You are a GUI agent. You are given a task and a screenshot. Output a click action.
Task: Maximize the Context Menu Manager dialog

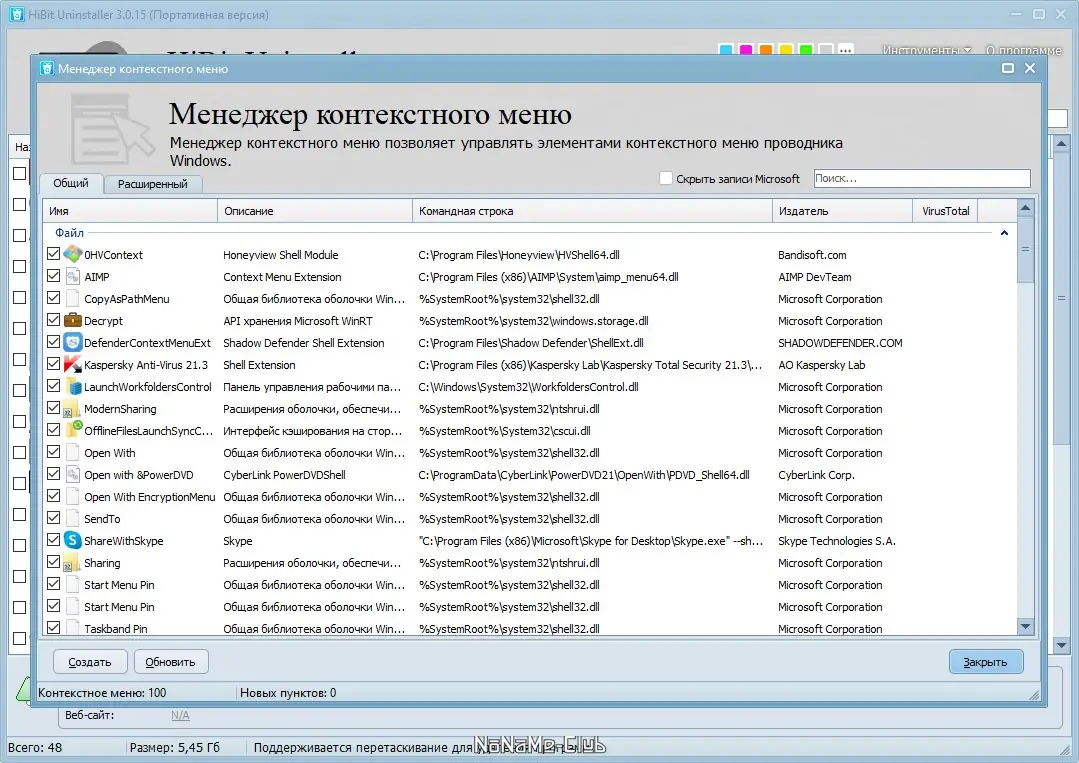click(1007, 68)
